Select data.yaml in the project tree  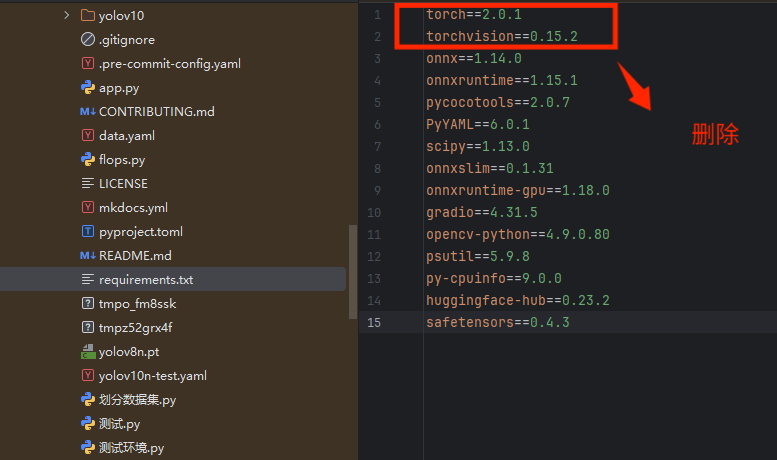(x=127, y=136)
